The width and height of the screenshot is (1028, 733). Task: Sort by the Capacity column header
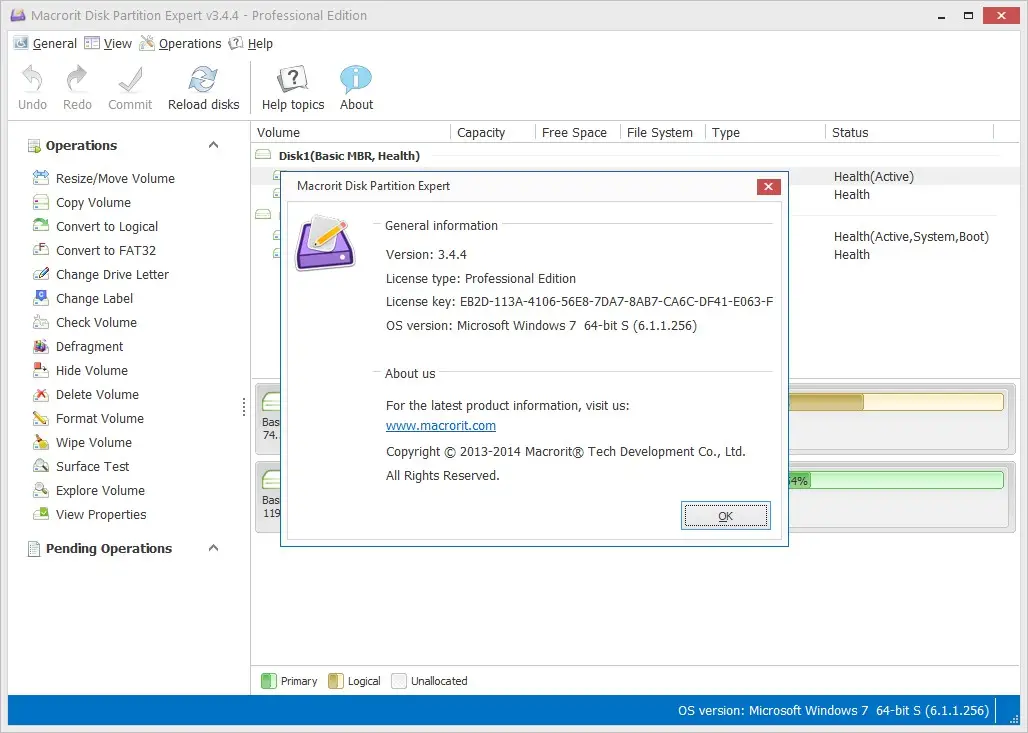pos(493,132)
